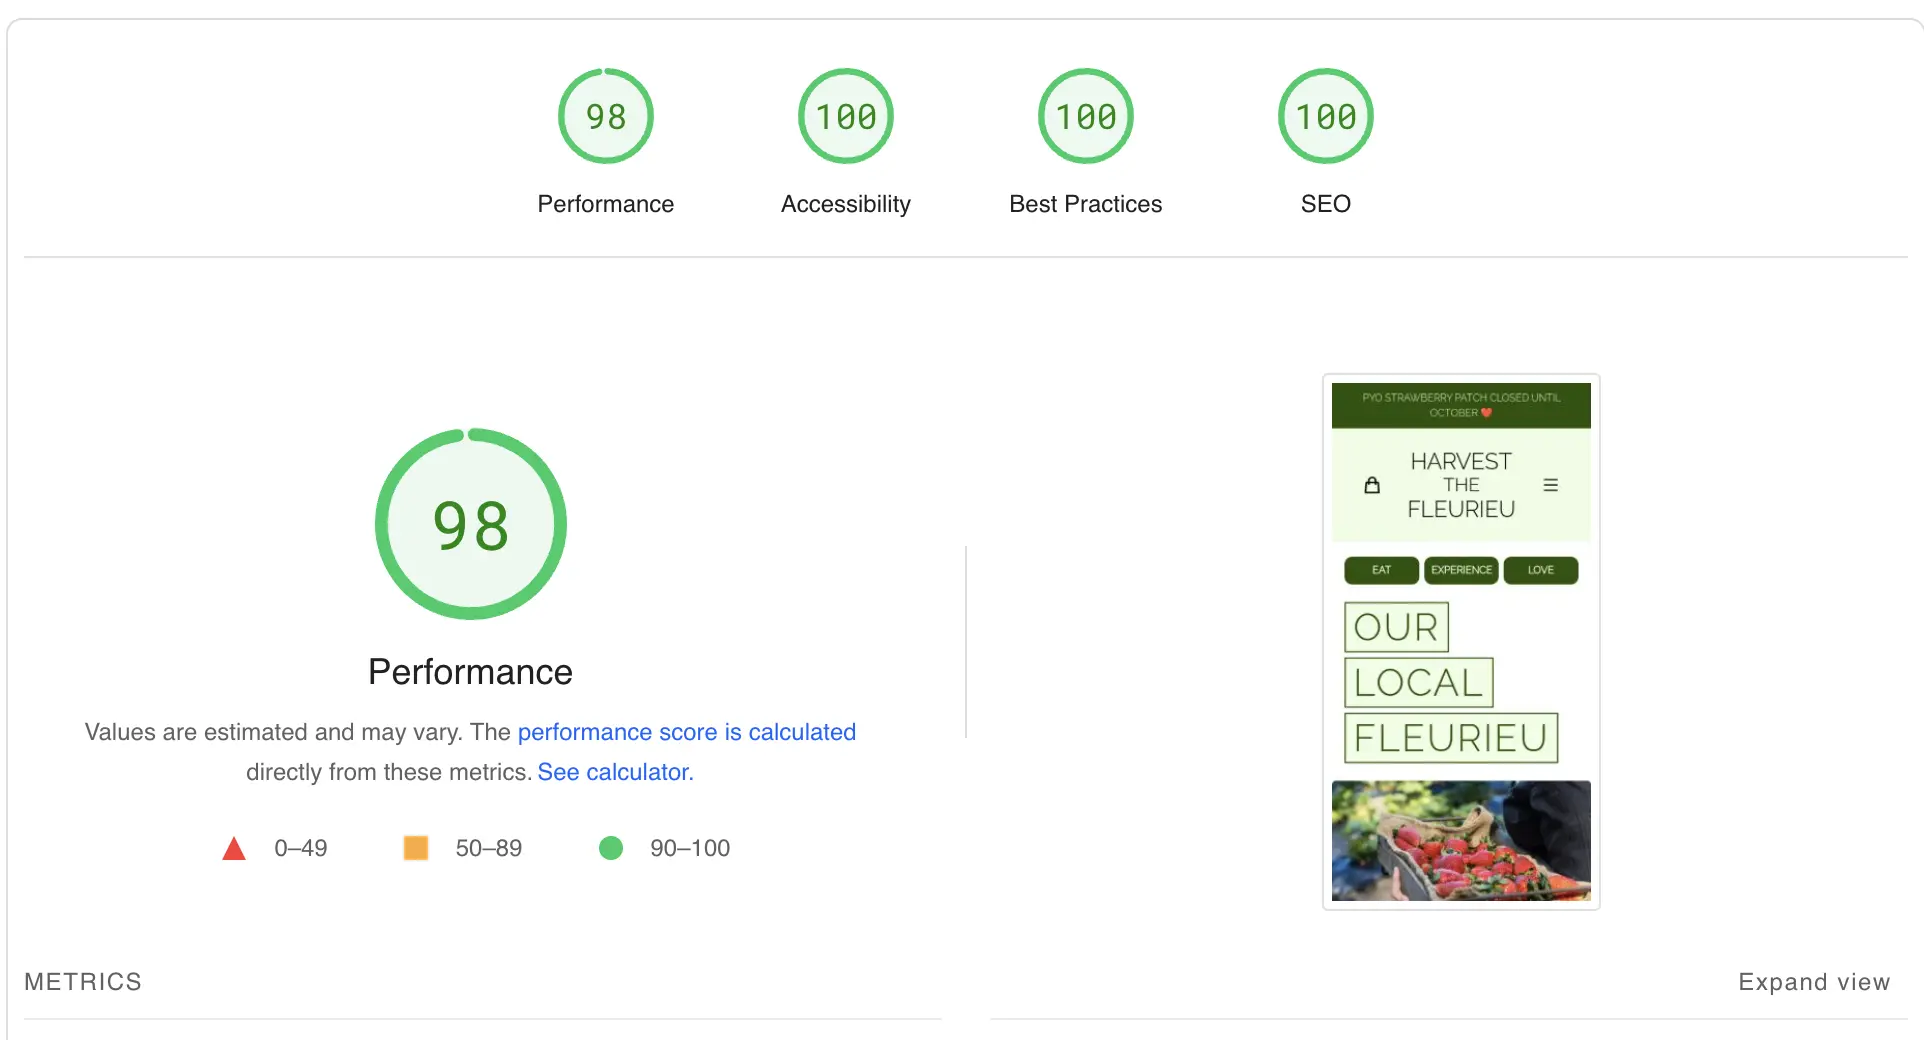Viewport: 1924px width, 1040px height.
Task: Click the strawberry photo in the screenshot
Action: tap(1461, 841)
